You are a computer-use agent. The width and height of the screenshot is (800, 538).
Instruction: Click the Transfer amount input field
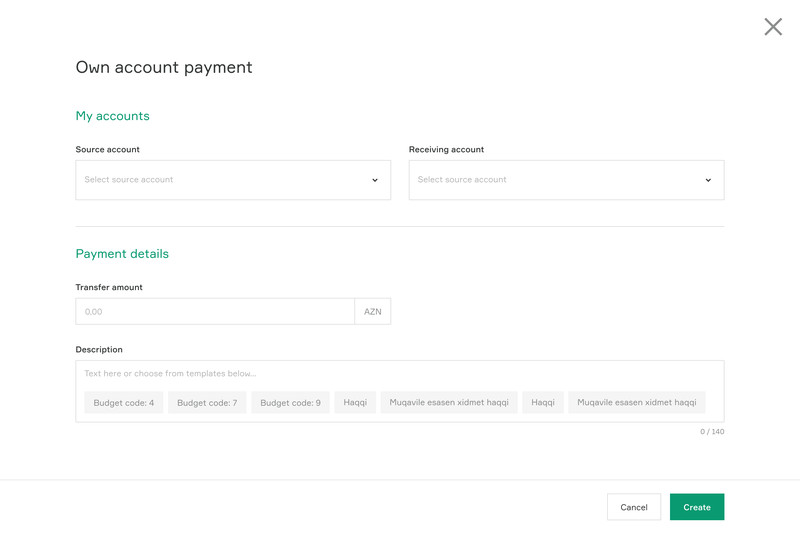[x=215, y=311]
